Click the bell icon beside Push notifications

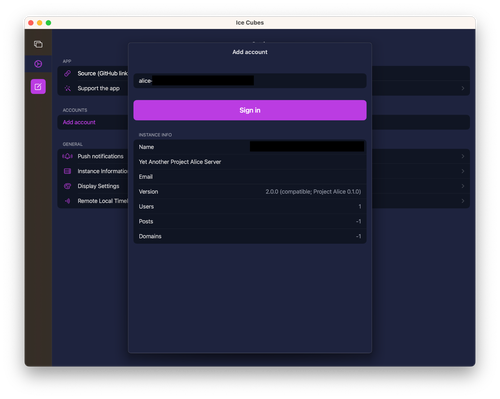[x=68, y=156]
